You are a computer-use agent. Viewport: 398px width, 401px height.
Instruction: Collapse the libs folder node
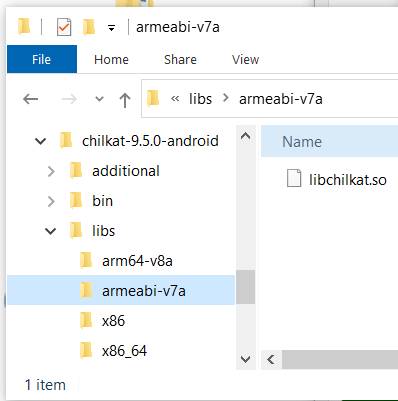[50, 231]
